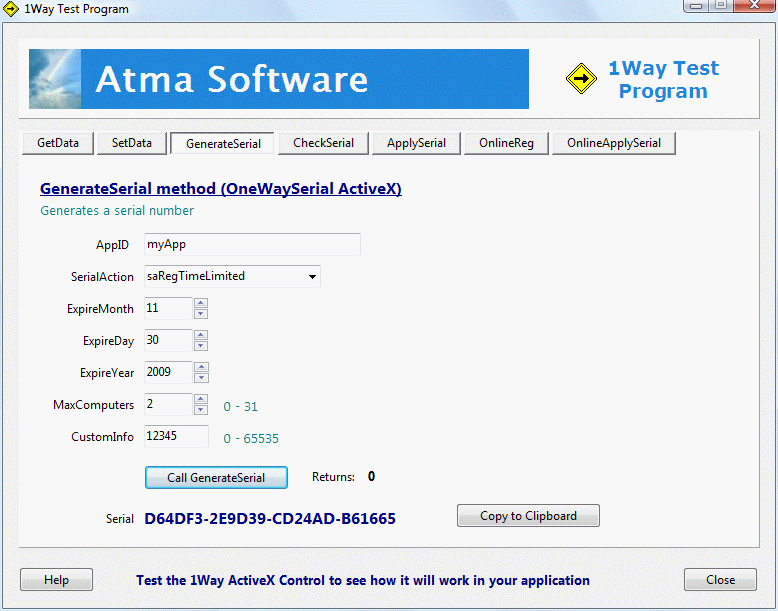
Task: Click the '0 - 31' range hint
Action: 240,407
